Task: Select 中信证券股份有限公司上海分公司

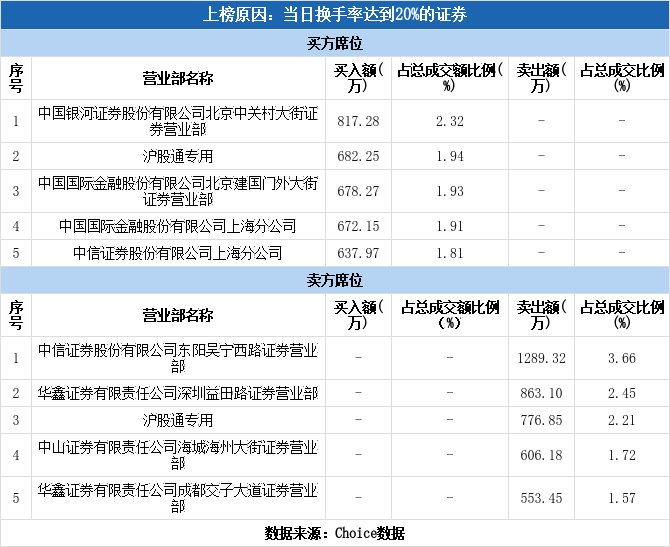Action: (x=178, y=253)
